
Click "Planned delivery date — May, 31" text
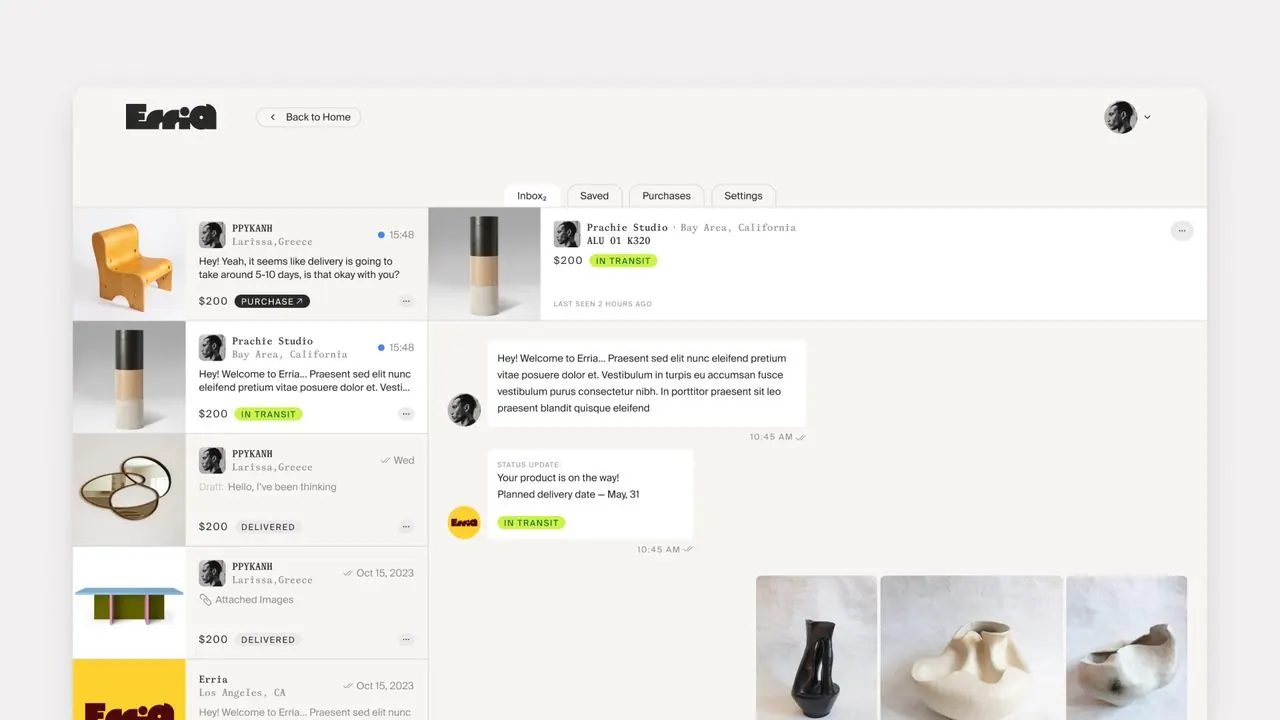click(x=568, y=494)
